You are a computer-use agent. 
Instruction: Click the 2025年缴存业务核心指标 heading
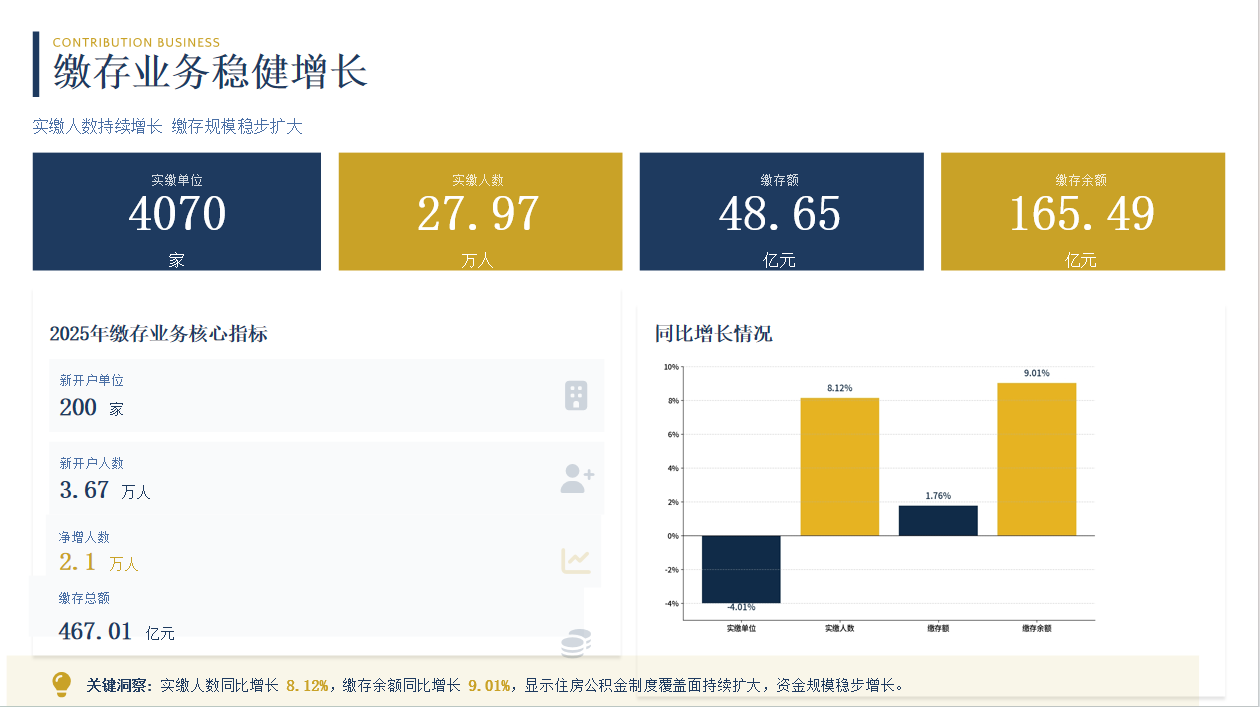click(159, 334)
